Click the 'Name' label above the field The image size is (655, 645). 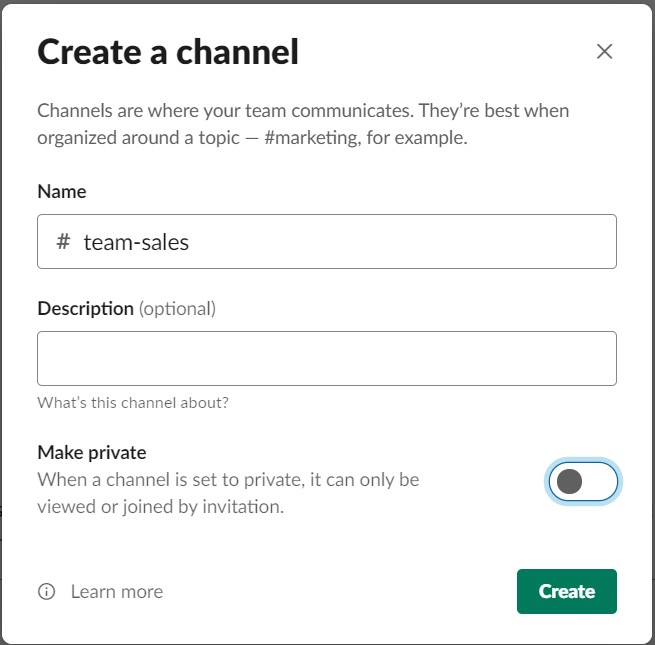62,192
